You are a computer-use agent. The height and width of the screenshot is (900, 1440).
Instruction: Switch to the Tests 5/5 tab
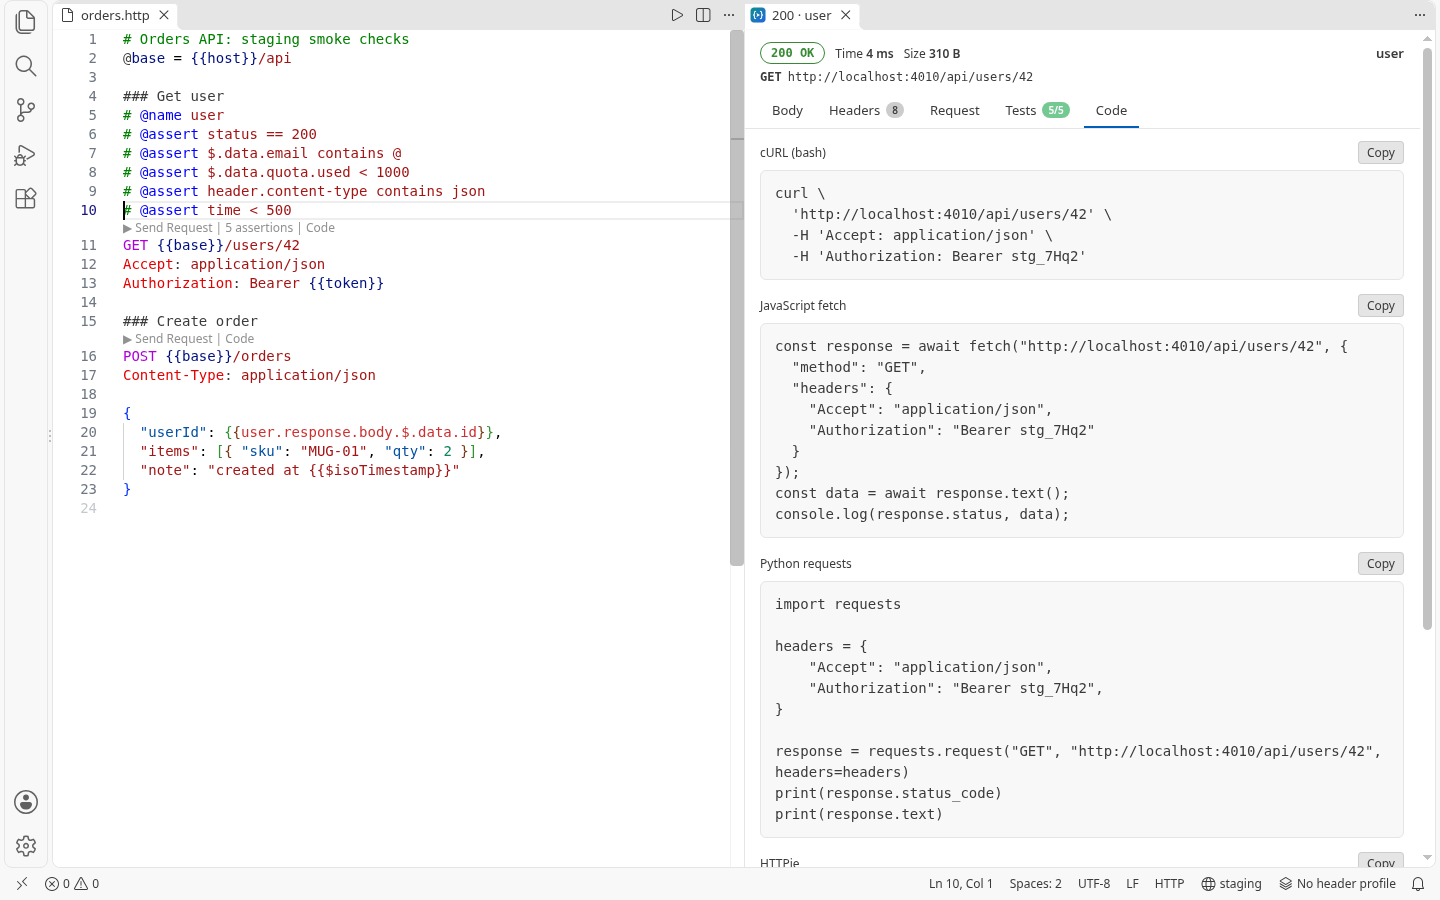pos(1037,110)
